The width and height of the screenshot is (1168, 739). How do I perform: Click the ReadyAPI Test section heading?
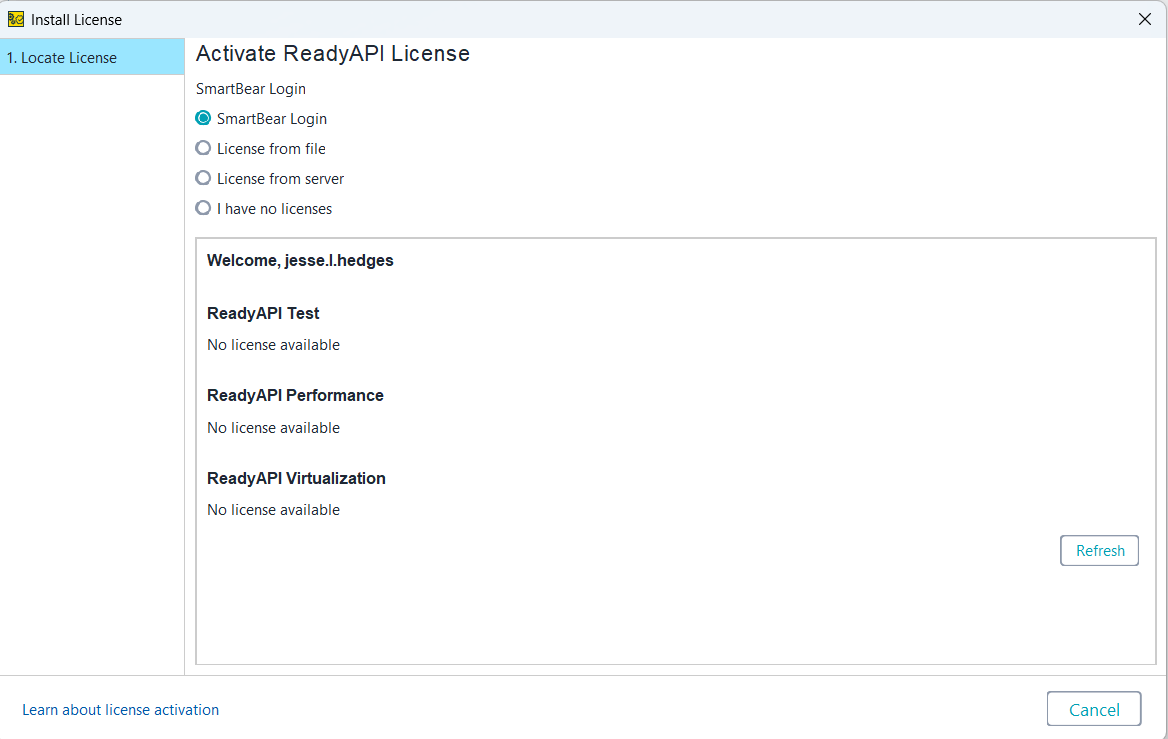tap(263, 313)
